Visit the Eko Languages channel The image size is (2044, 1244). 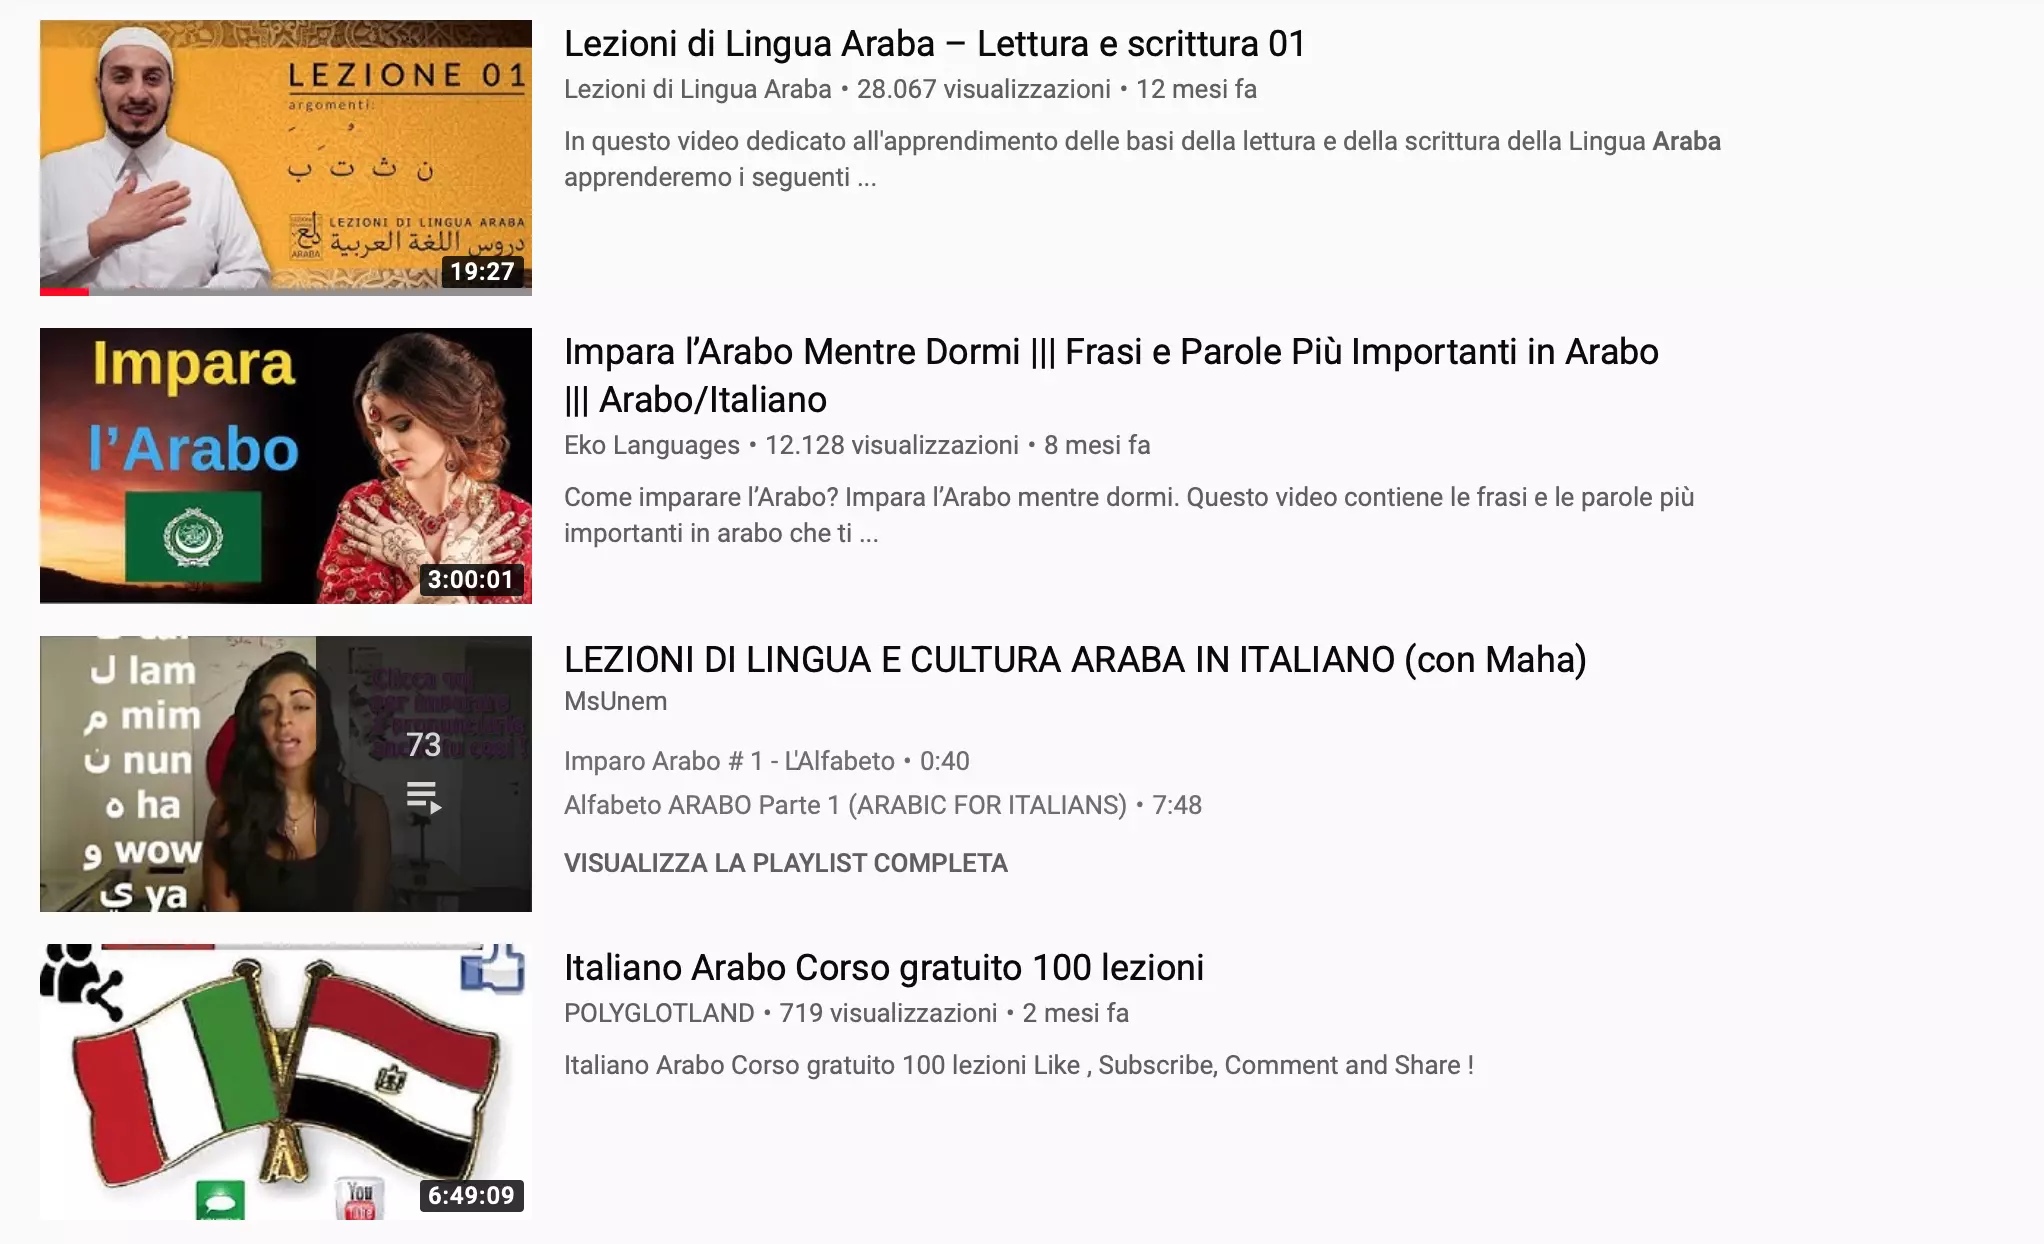coord(652,445)
